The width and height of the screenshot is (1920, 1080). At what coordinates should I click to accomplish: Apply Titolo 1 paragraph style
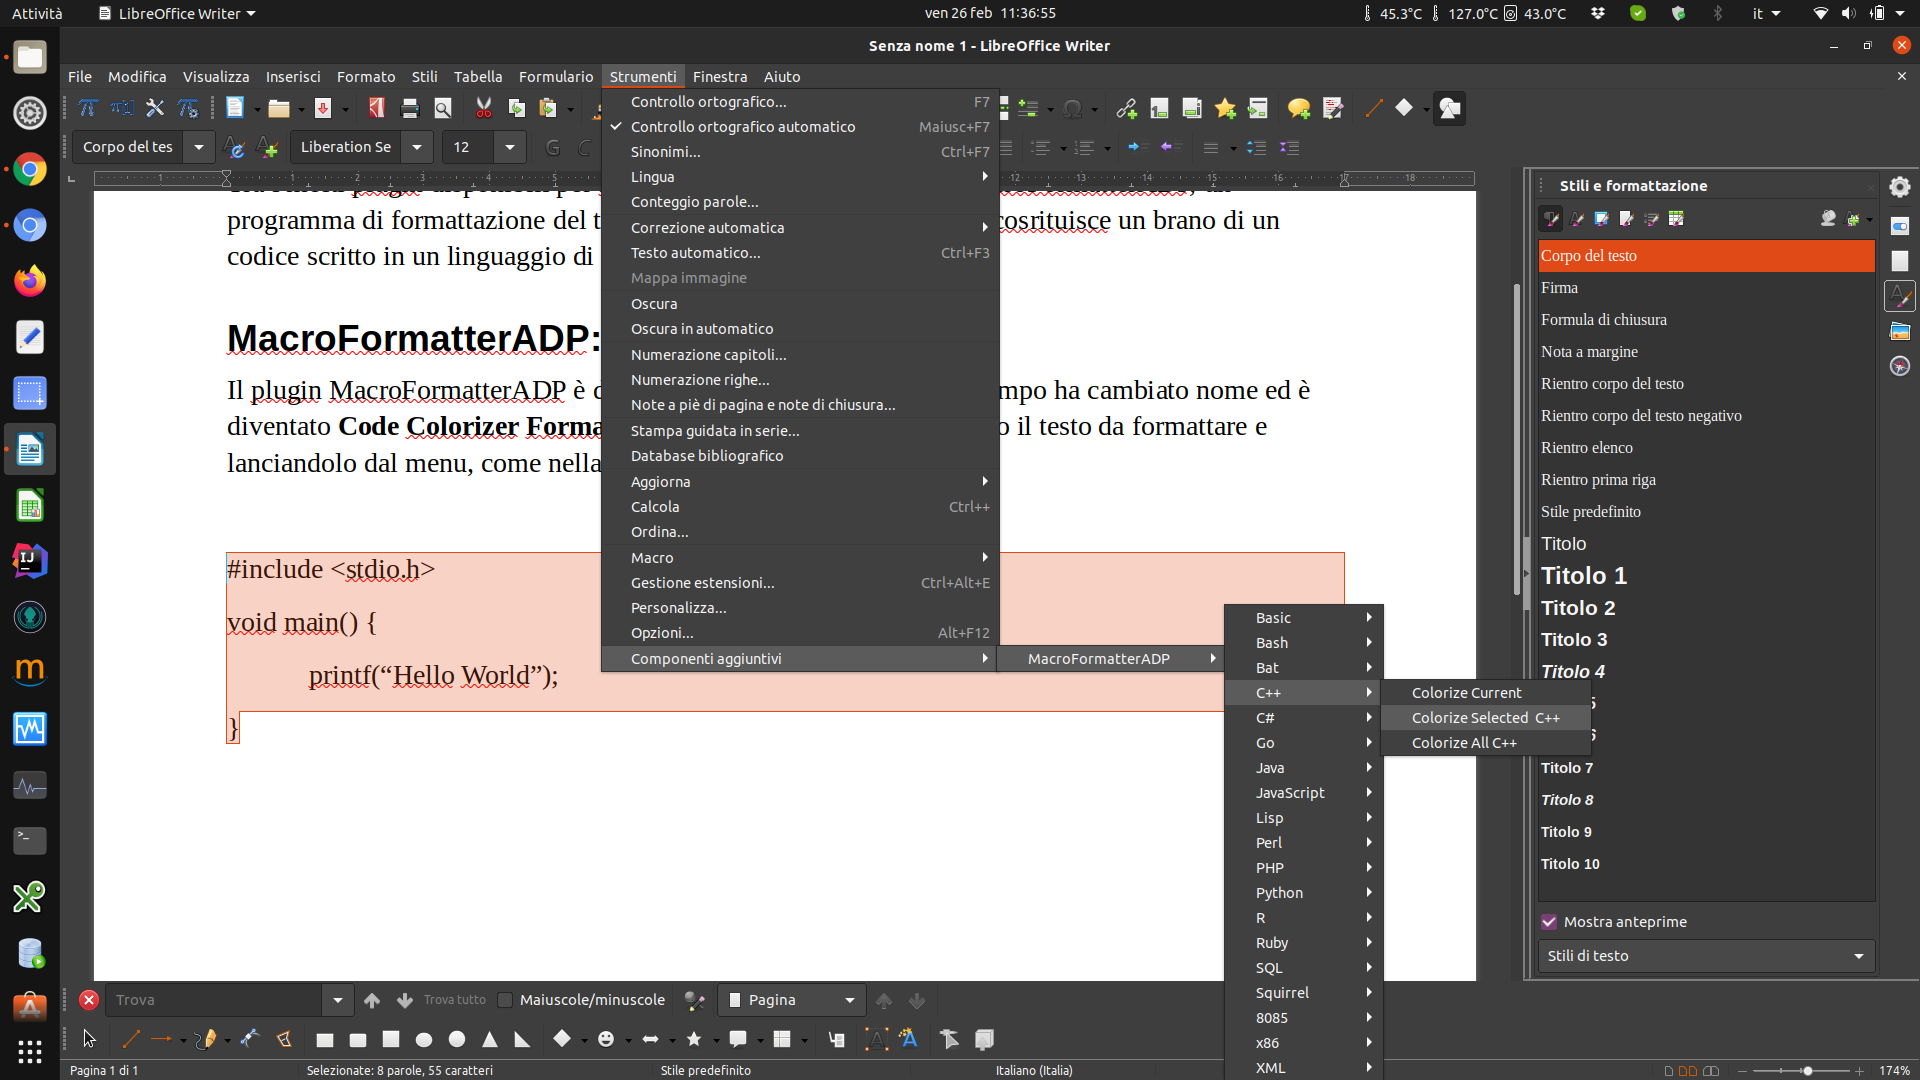click(1706, 576)
